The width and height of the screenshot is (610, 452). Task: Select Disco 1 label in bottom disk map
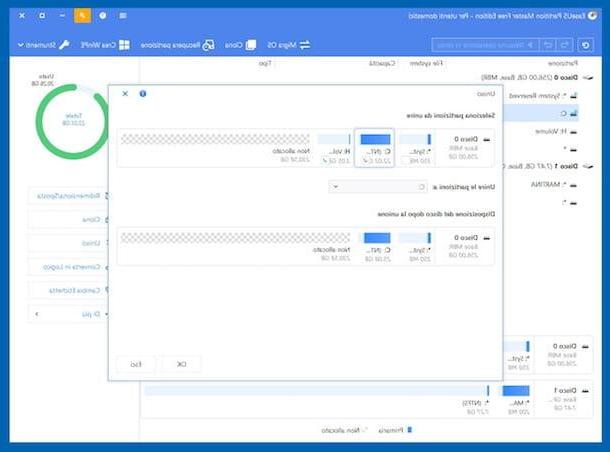click(565, 390)
